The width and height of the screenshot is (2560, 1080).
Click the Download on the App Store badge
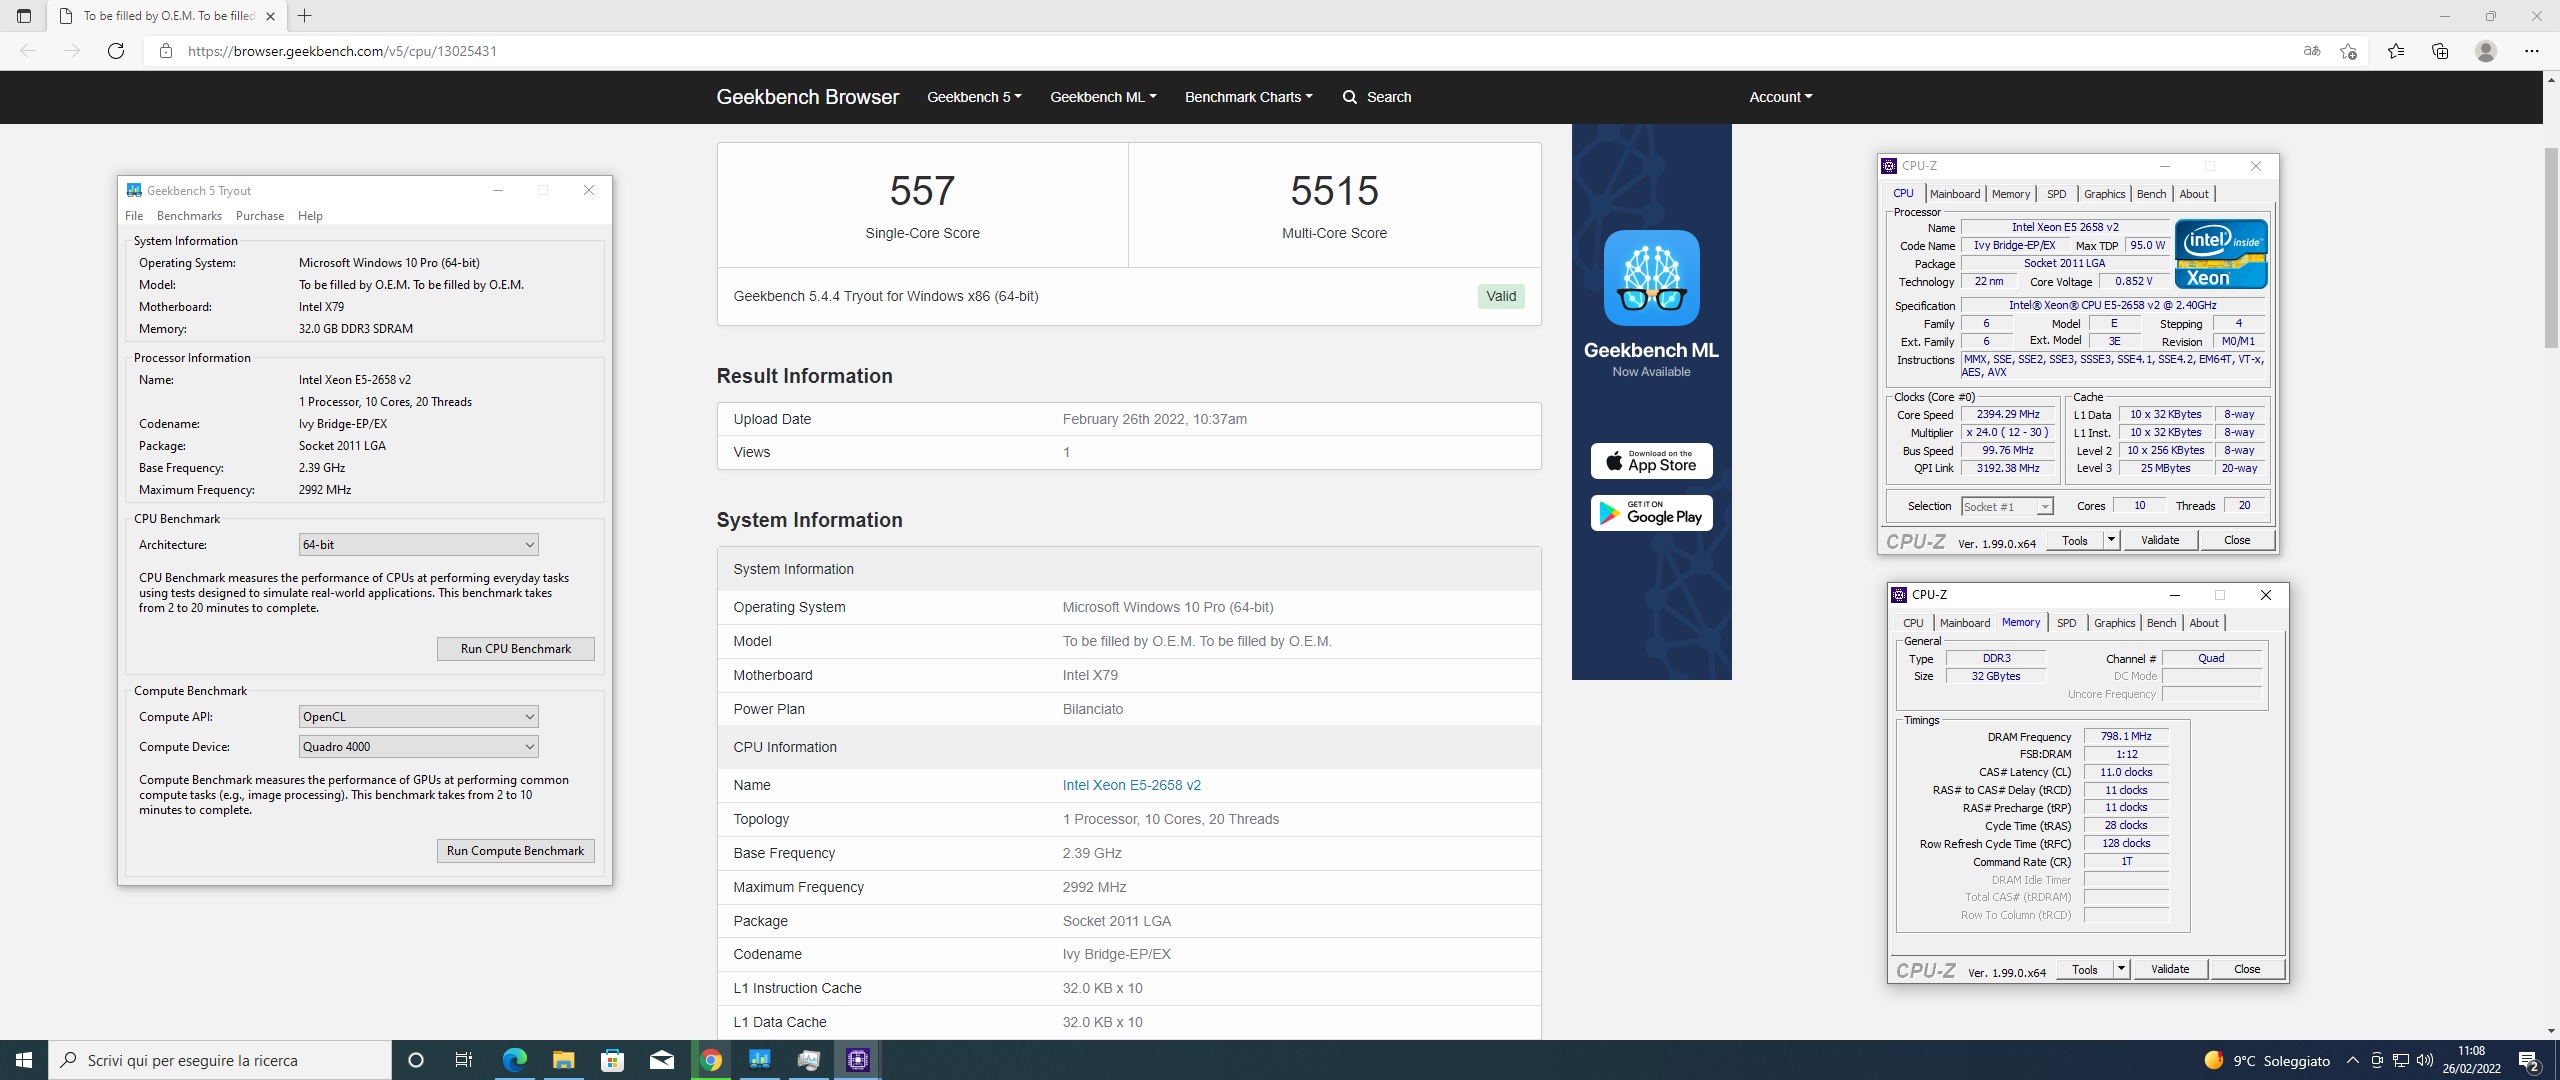[1652, 461]
